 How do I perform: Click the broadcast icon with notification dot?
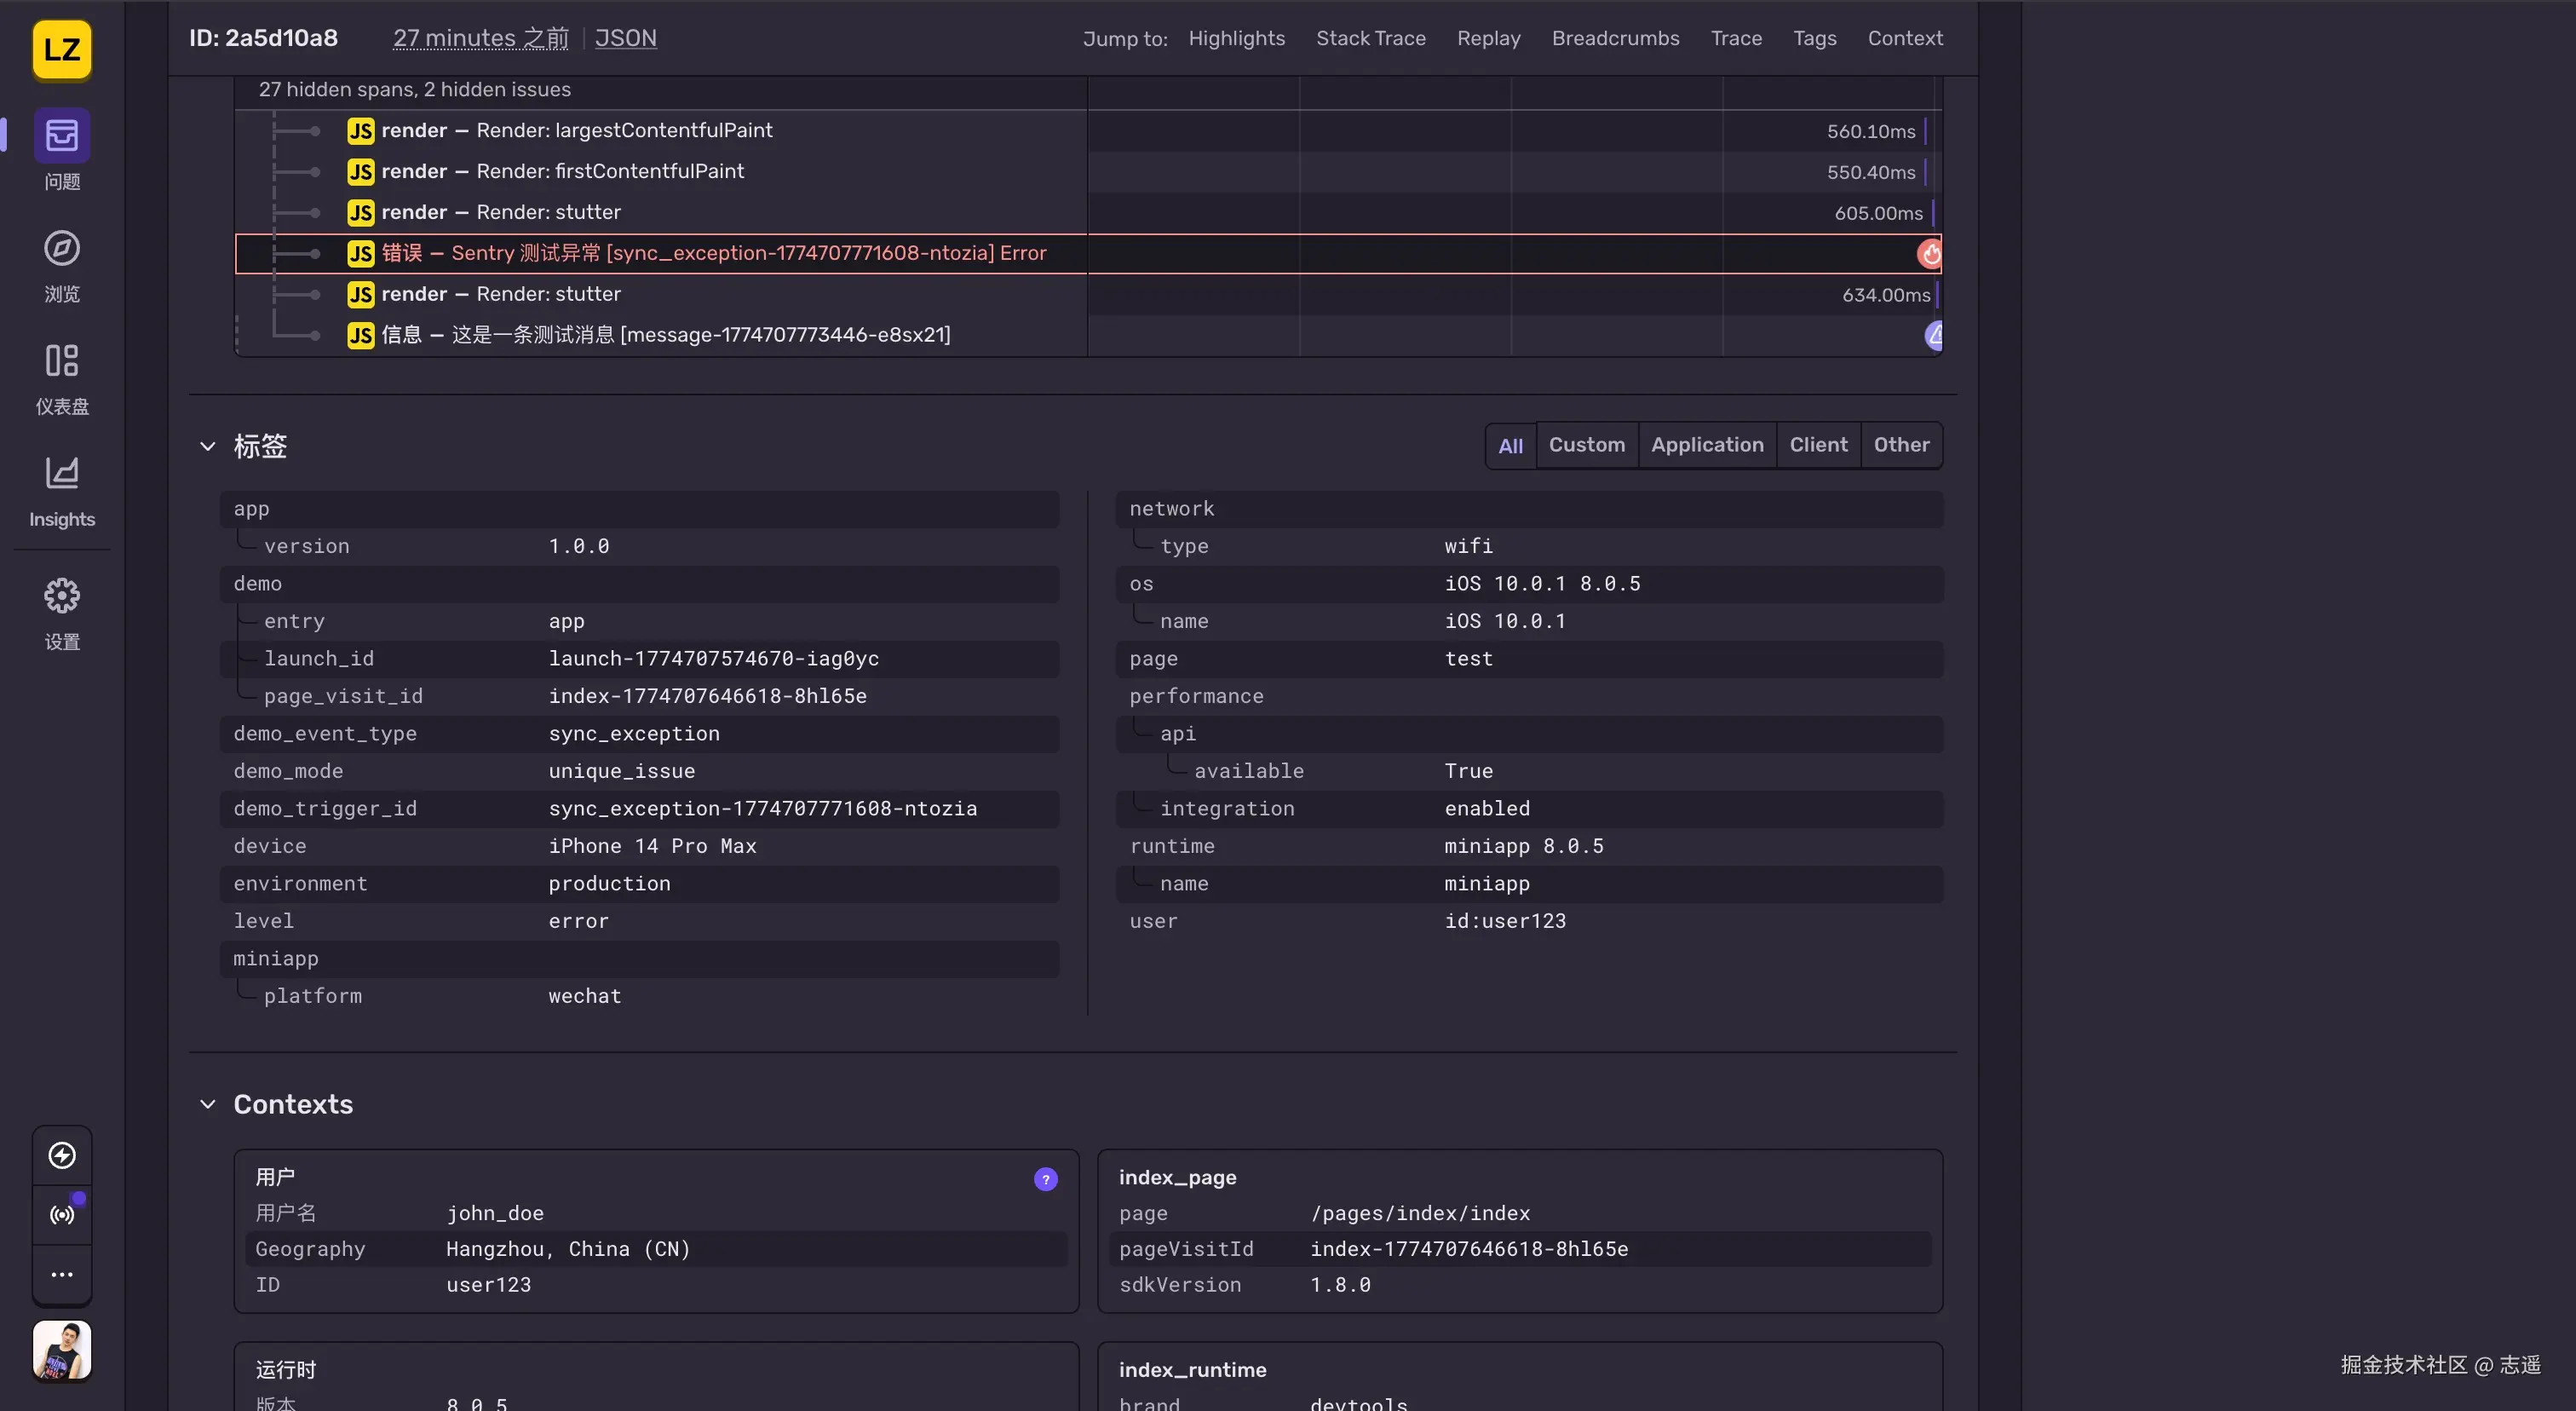coord(61,1215)
